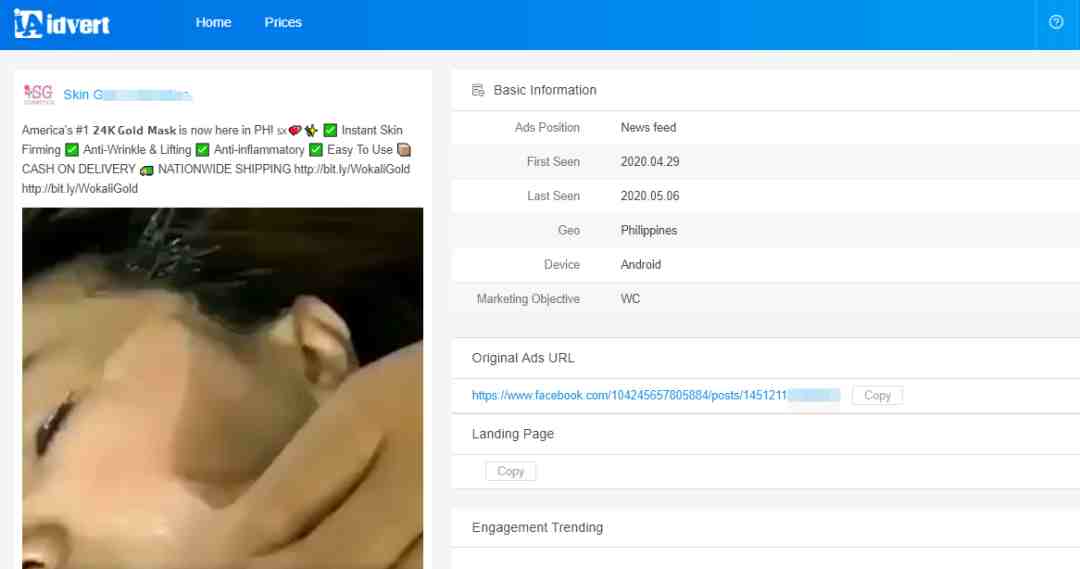The image size is (1080, 569).
Task: Click the idvert logo
Action: click(62, 23)
